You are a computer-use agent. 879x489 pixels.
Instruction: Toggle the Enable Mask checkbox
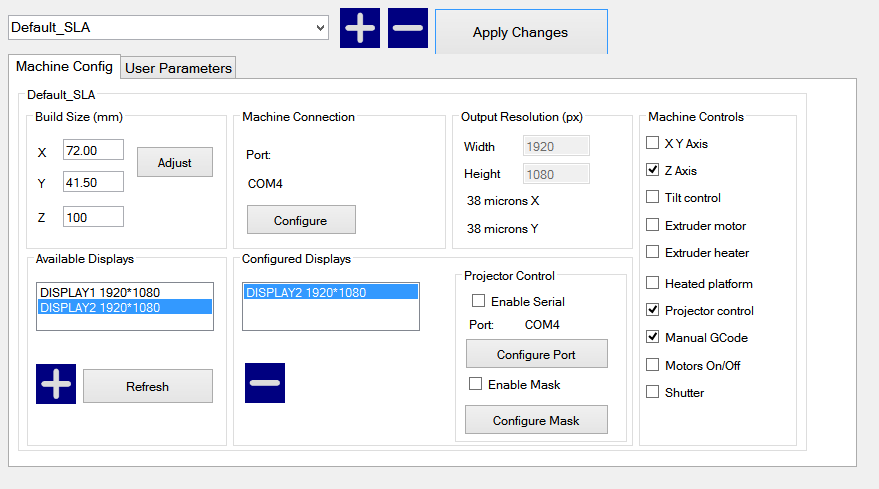point(476,384)
